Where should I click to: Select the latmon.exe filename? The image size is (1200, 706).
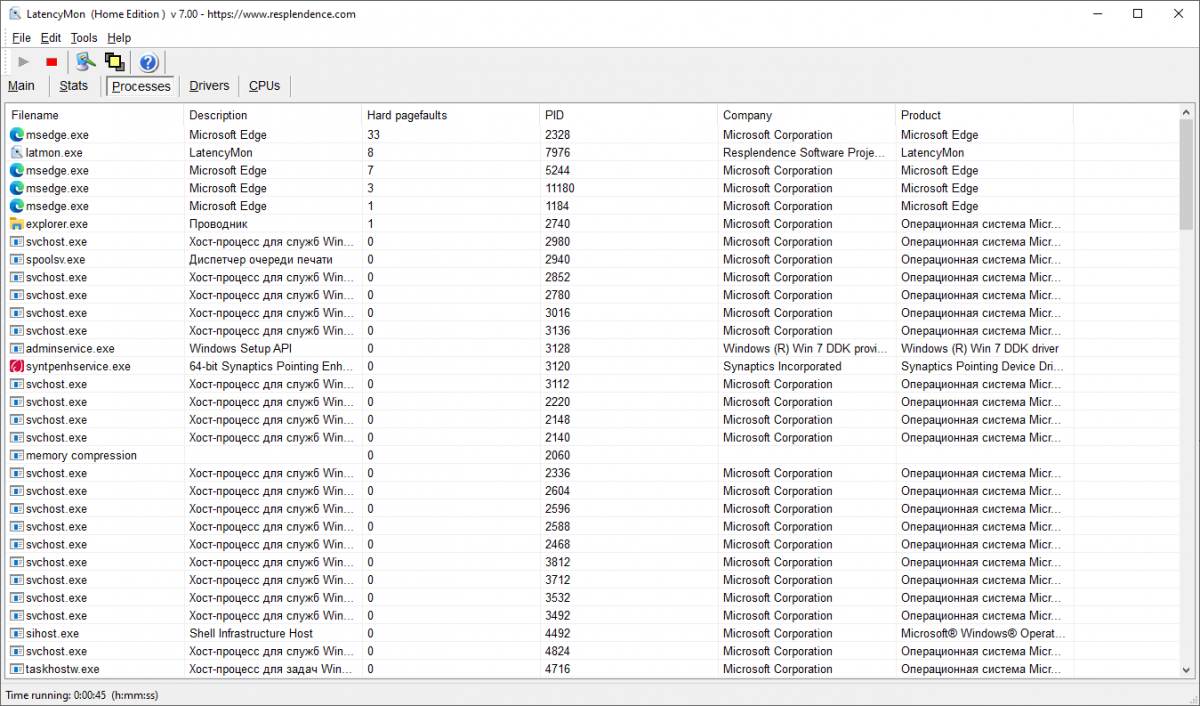coord(54,152)
